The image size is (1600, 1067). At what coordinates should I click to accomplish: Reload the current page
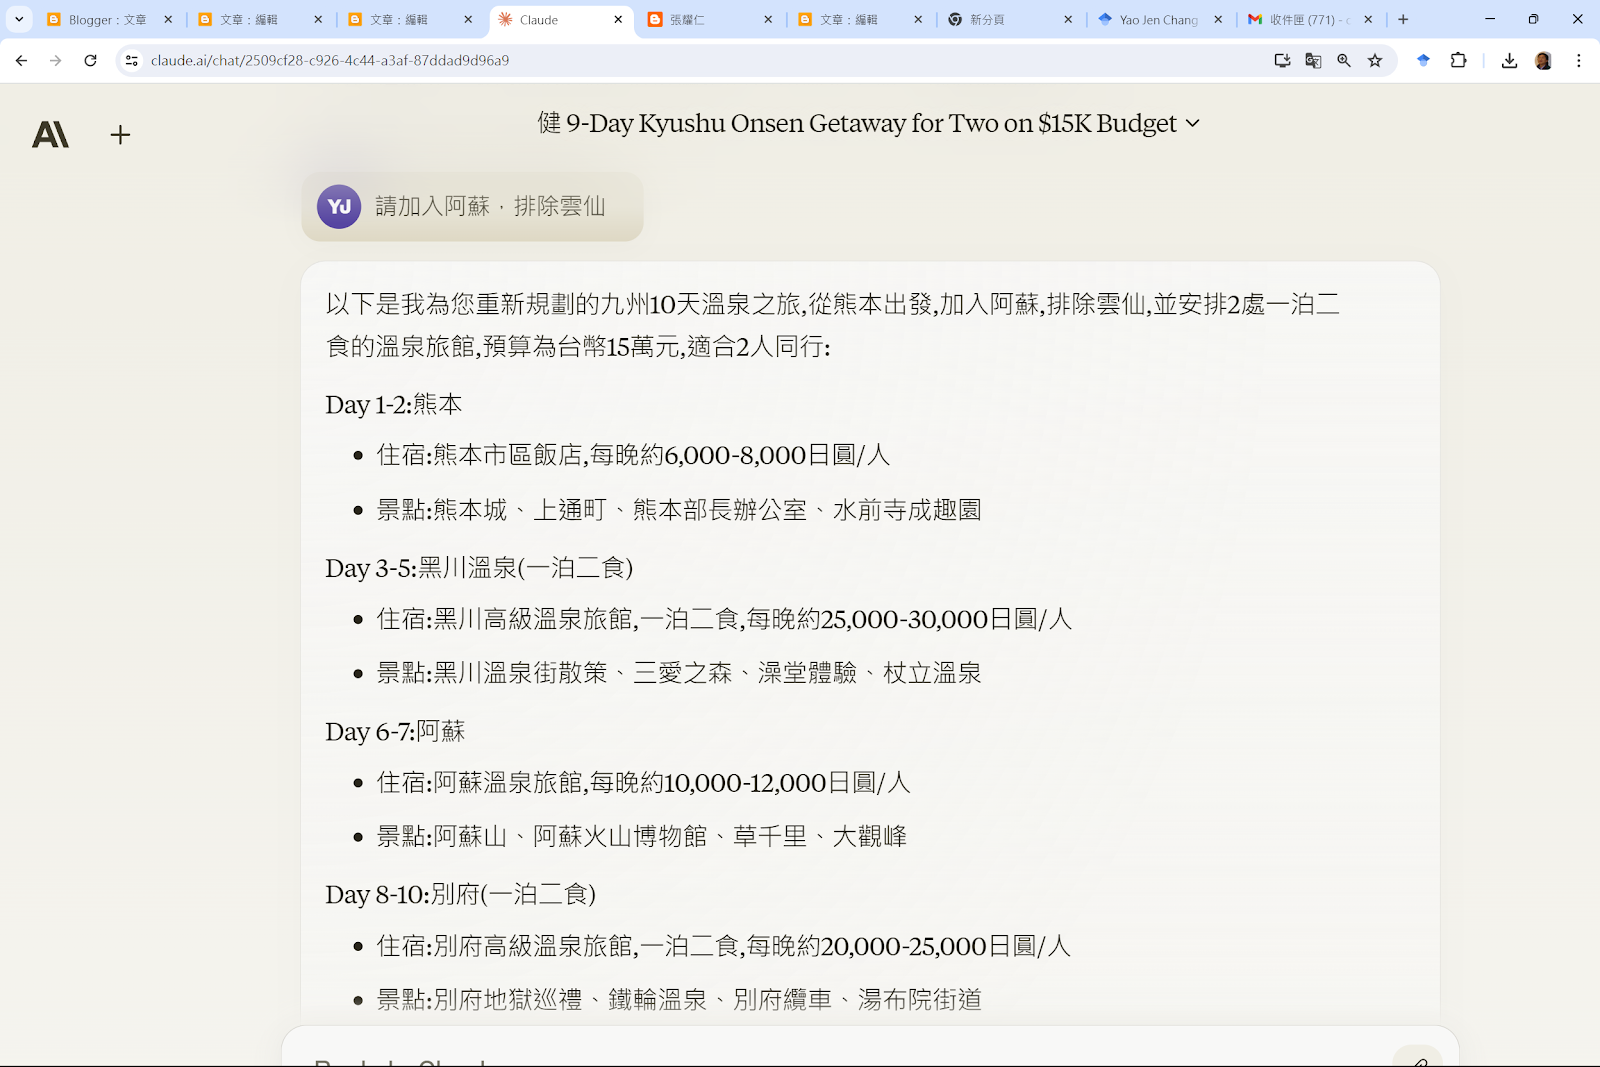coord(90,61)
